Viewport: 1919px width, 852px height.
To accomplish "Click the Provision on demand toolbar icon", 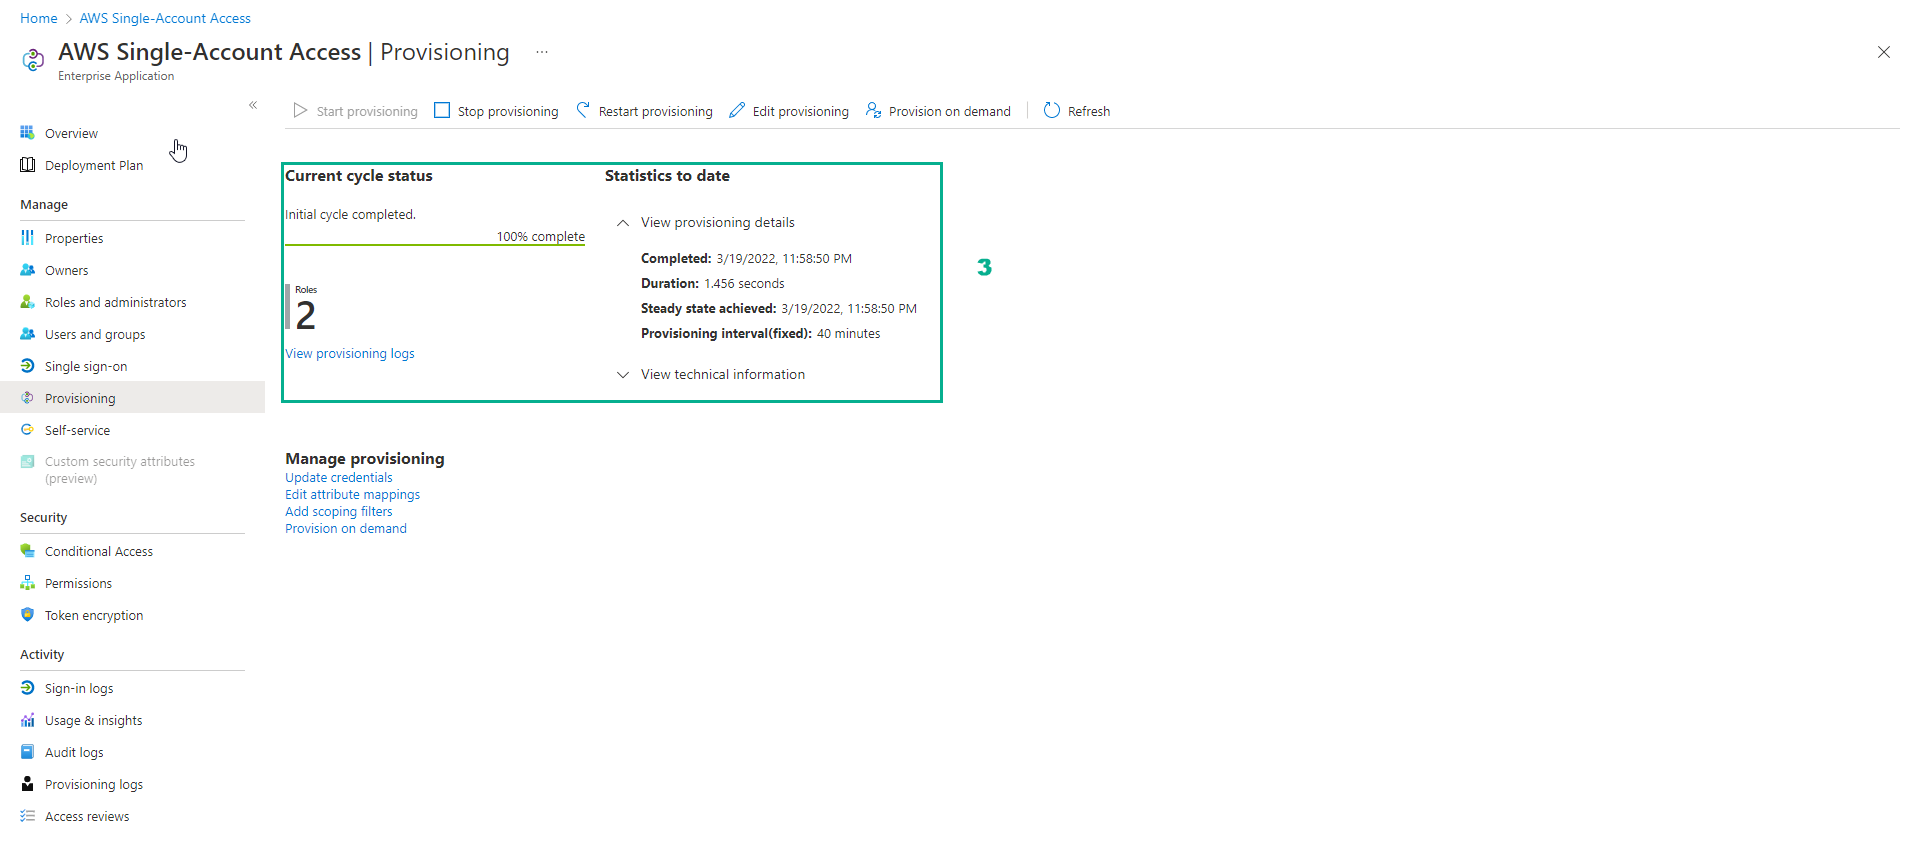I will (x=873, y=110).
